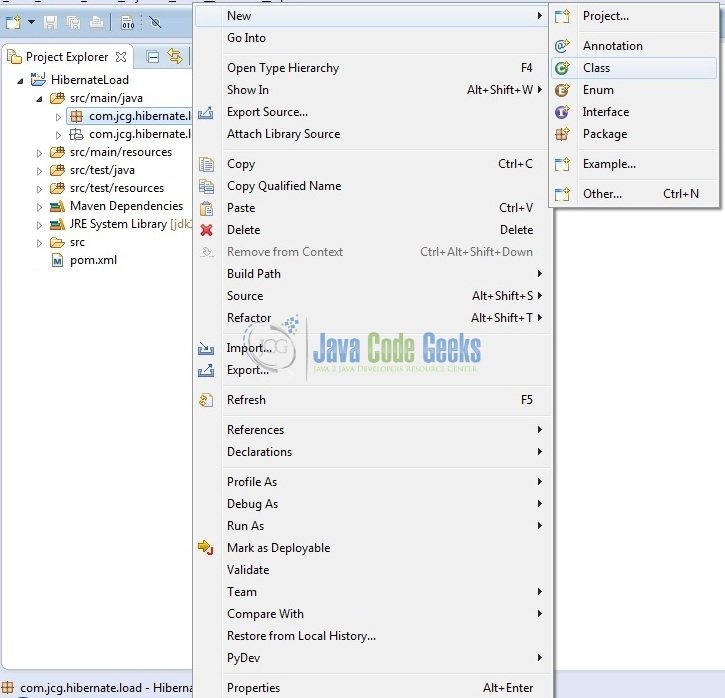Click the Paste clipboard icon
The height and width of the screenshot is (698, 725).
(206, 208)
